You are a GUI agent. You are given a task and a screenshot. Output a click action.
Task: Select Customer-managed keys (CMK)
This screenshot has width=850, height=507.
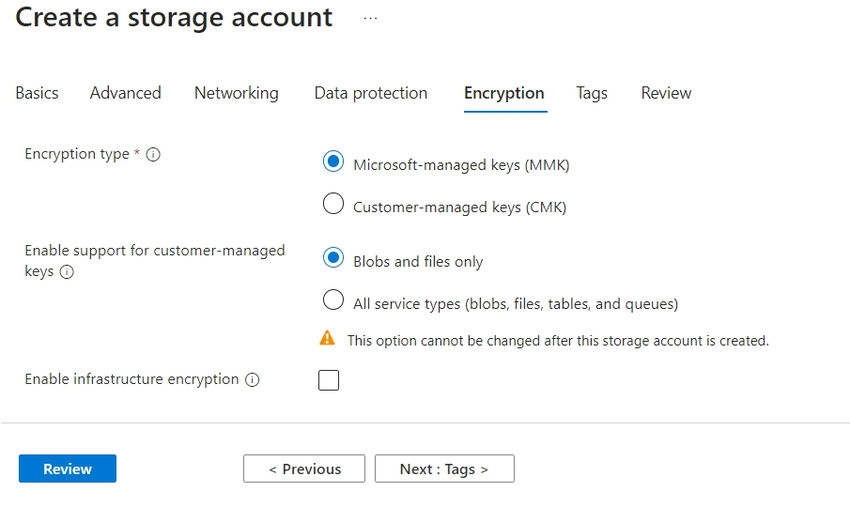point(333,203)
